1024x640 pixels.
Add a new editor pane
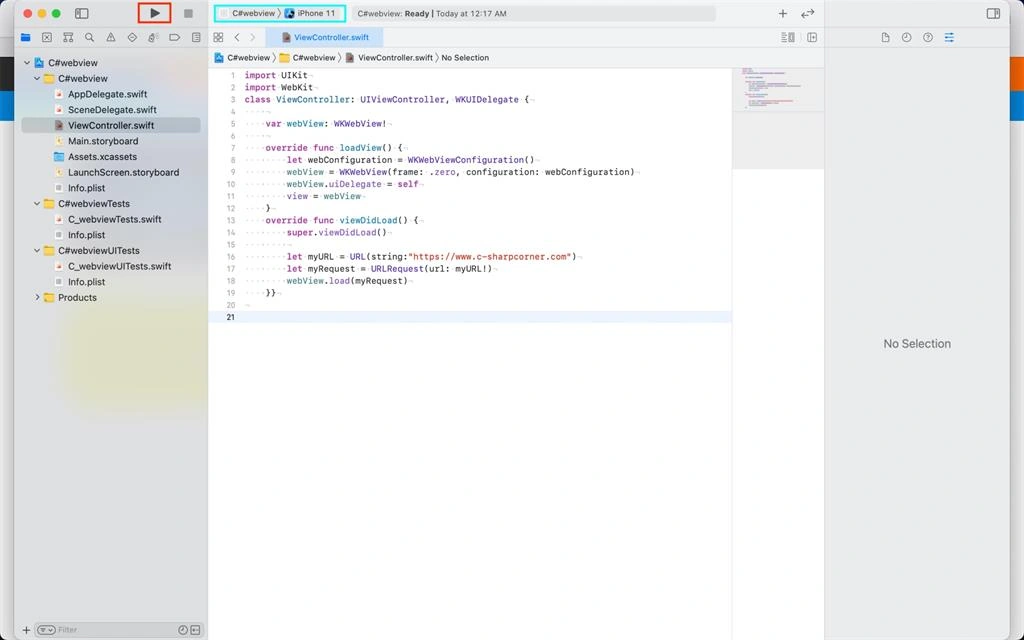click(x=812, y=37)
